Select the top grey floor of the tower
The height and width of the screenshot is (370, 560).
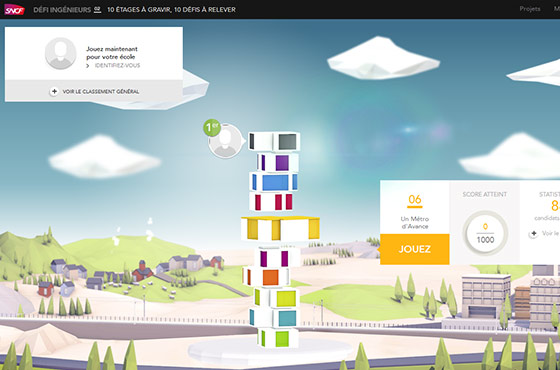pyautogui.click(x=274, y=142)
